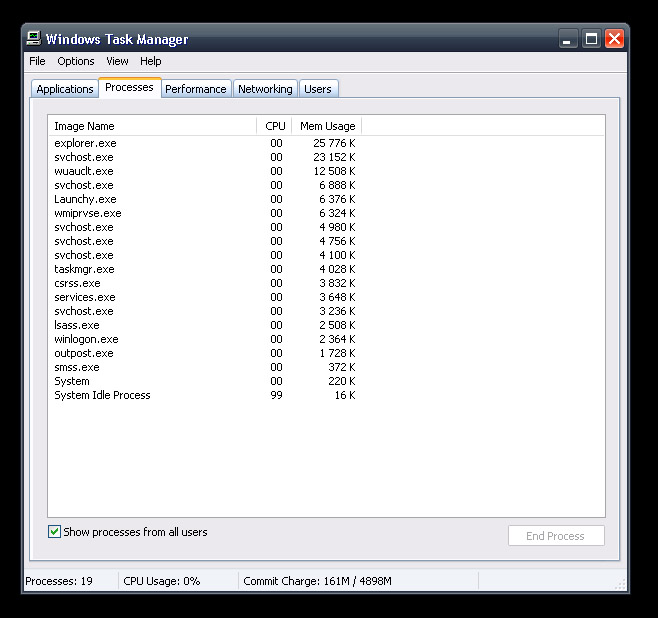Click the End Process button
This screenshot has width=658, height=618.
tap(556, 536)
